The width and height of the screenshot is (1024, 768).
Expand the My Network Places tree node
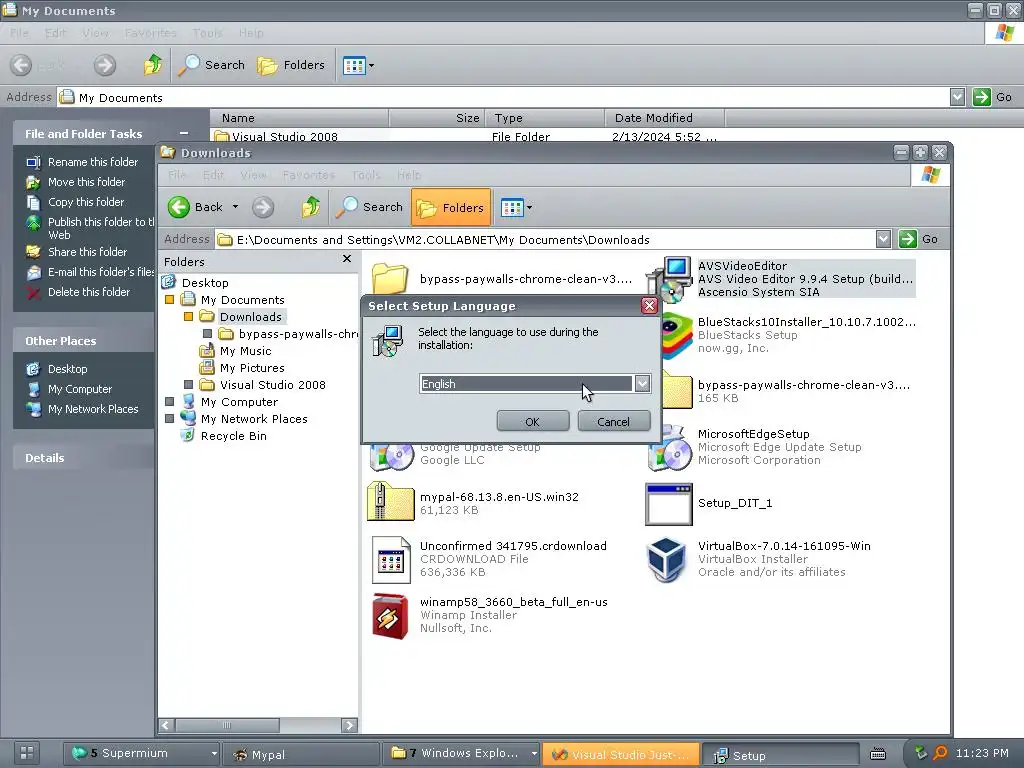pyautogui.click(x=170, y=419)
